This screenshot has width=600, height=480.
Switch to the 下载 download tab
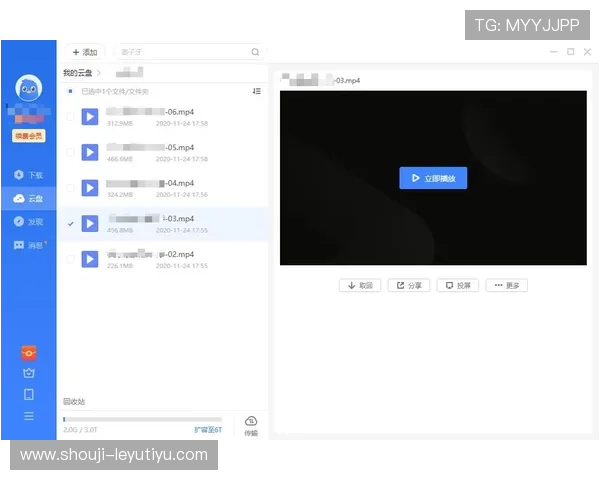28,175
